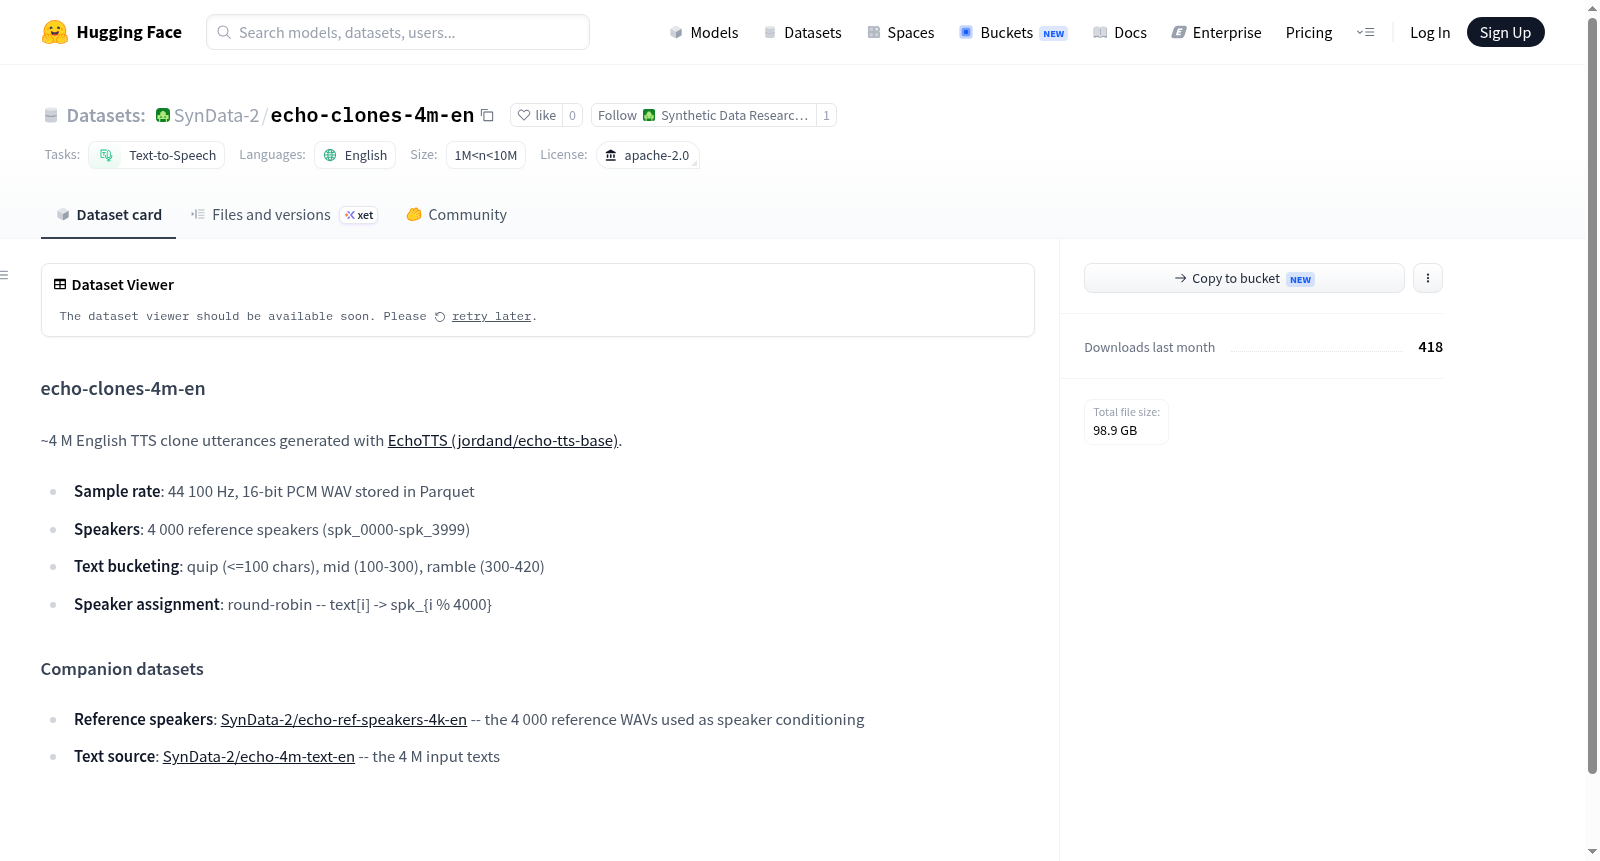Like the dataset with heart button

click(x=537, y=115)
